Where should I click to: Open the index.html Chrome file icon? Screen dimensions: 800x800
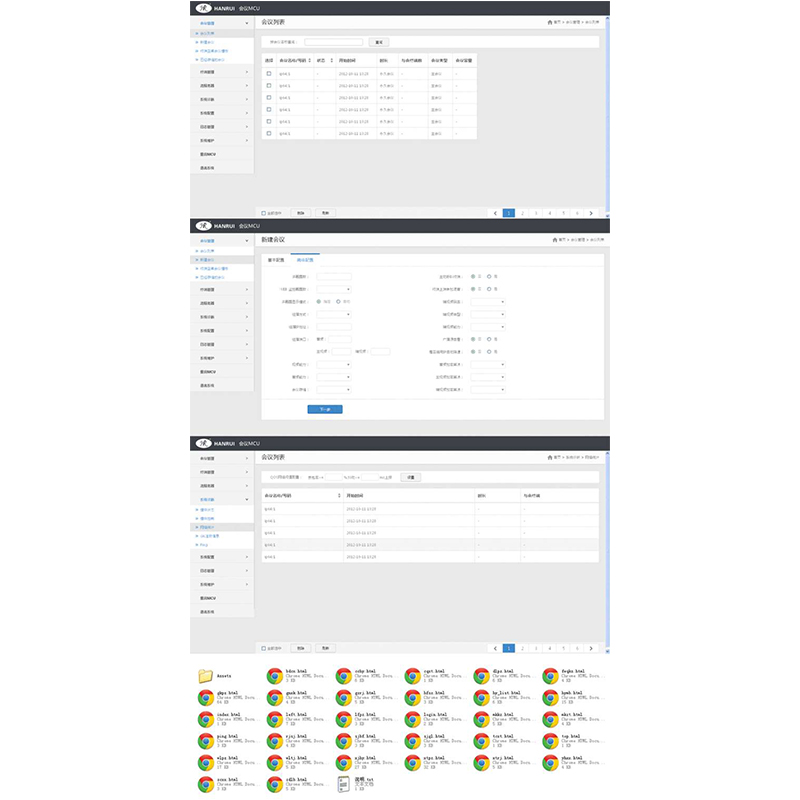click(205, 719)
